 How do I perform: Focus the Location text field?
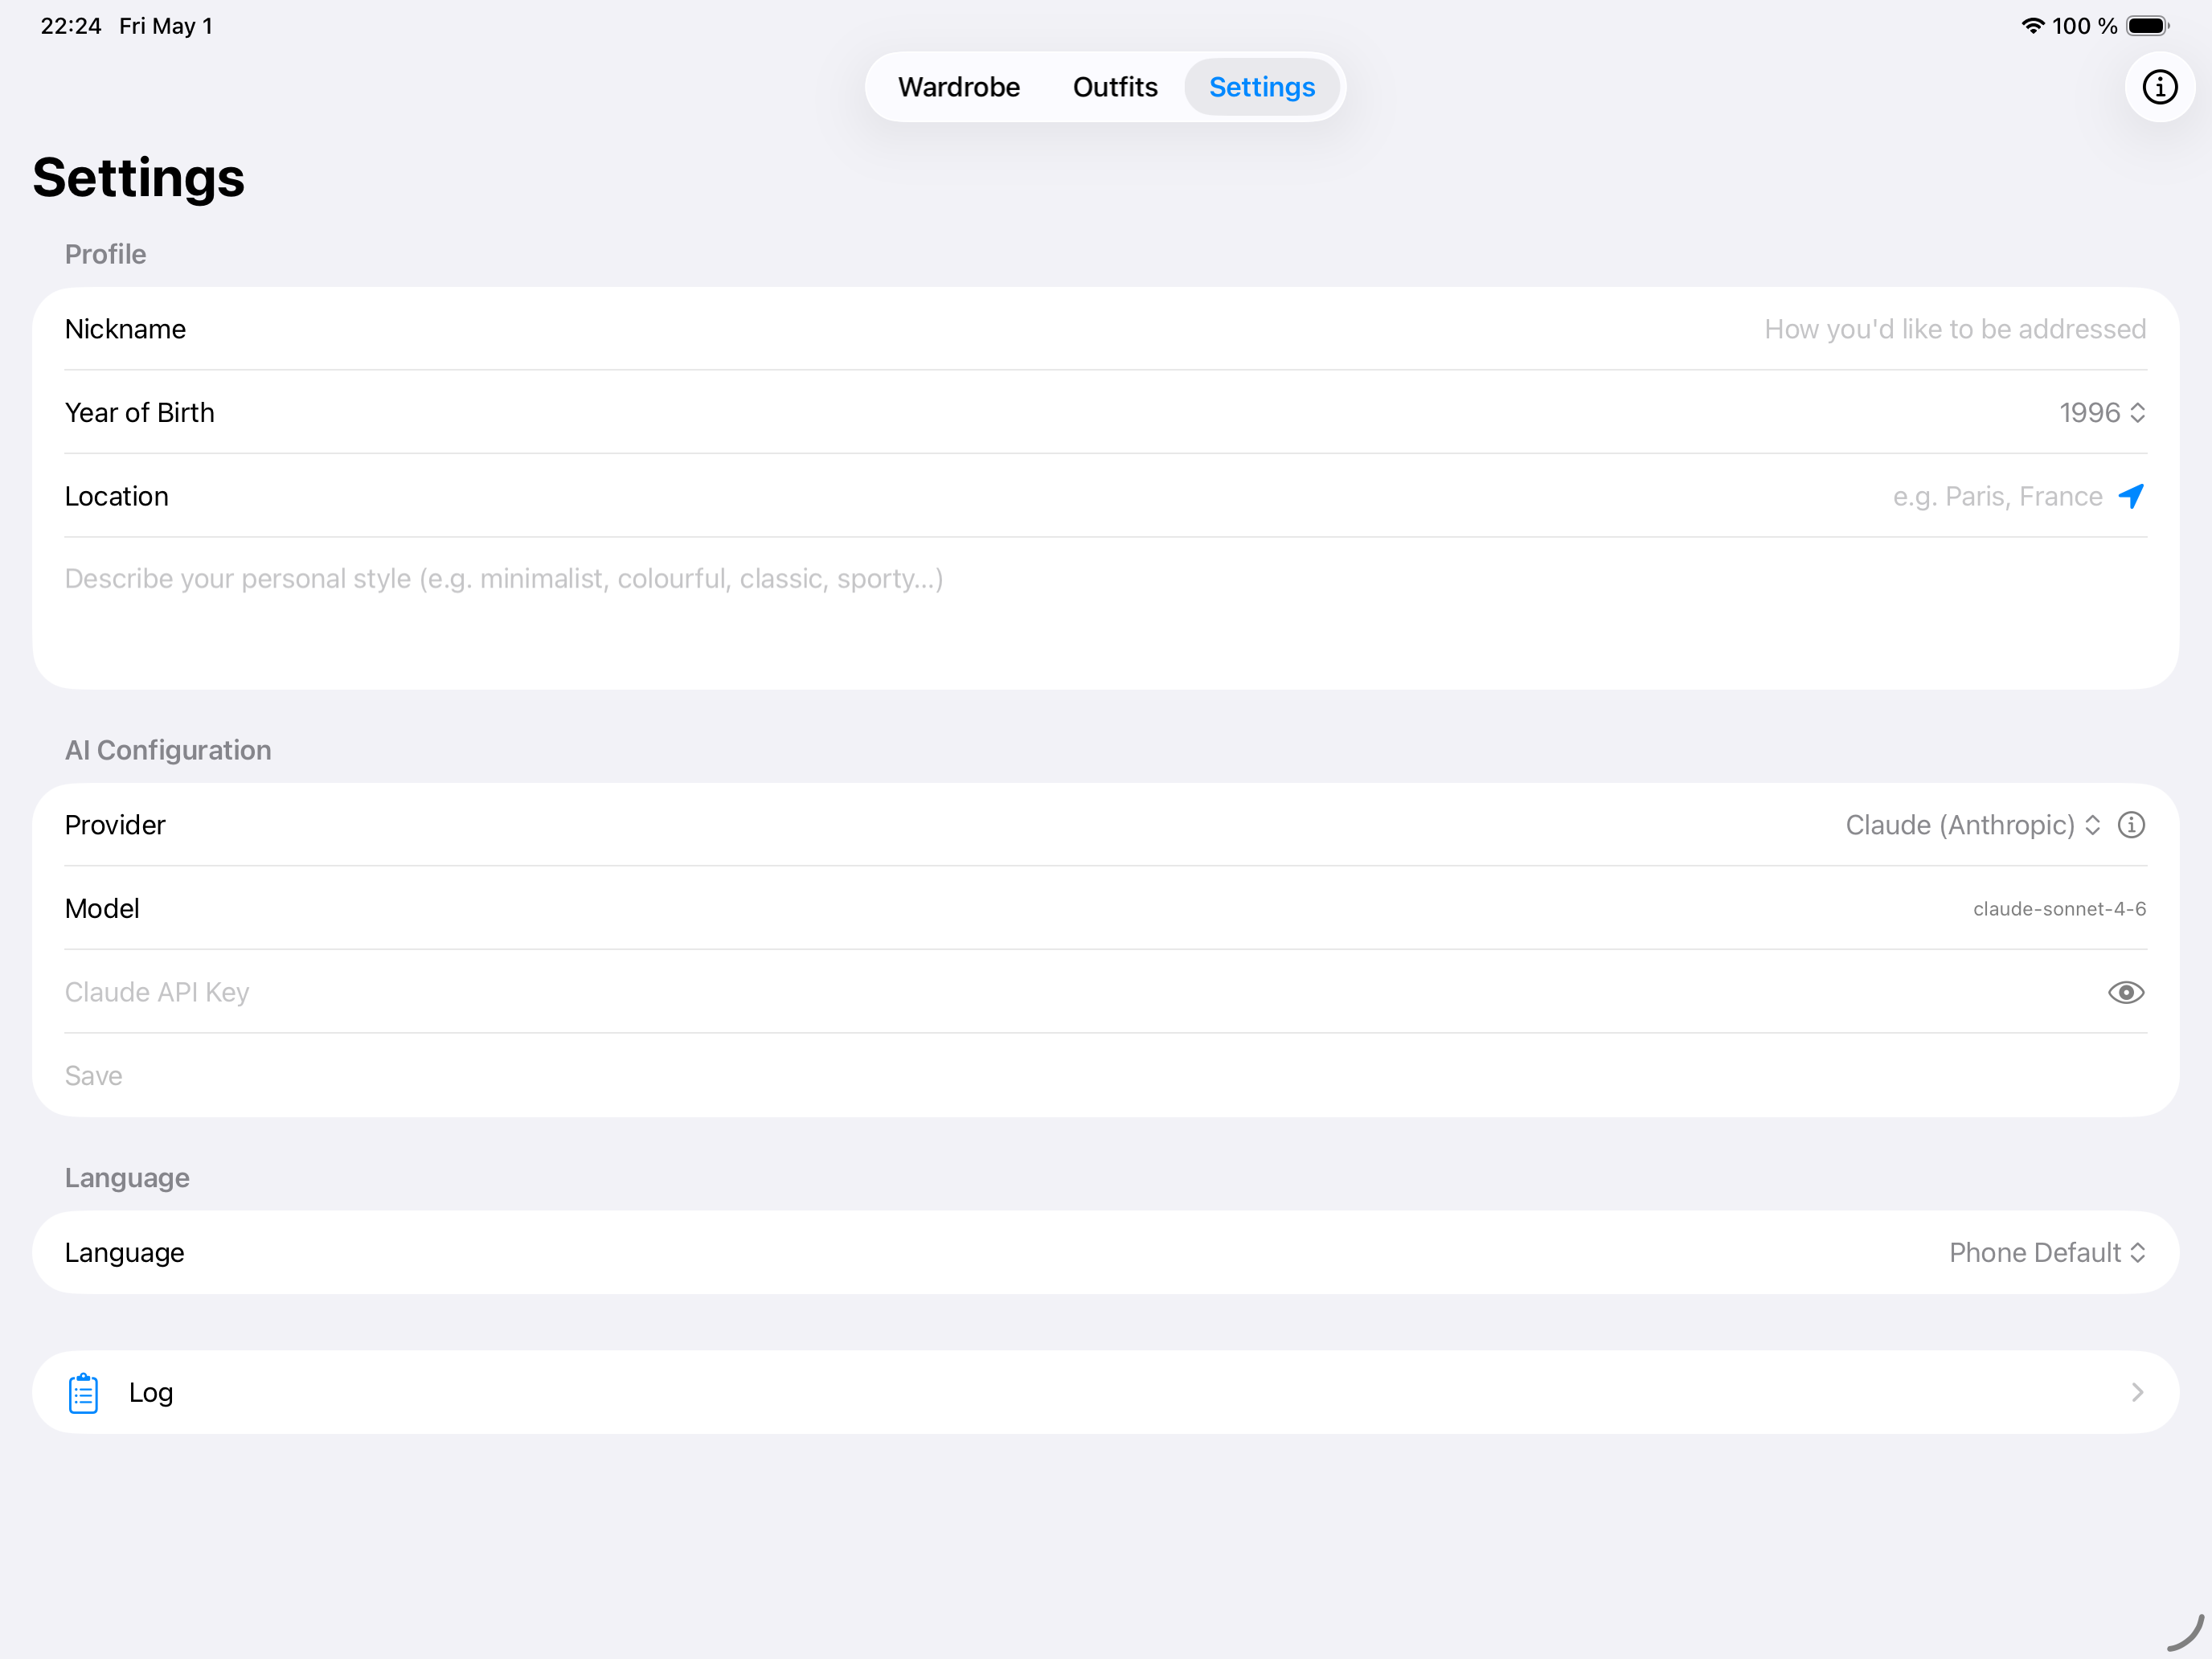click(1997, 496)
